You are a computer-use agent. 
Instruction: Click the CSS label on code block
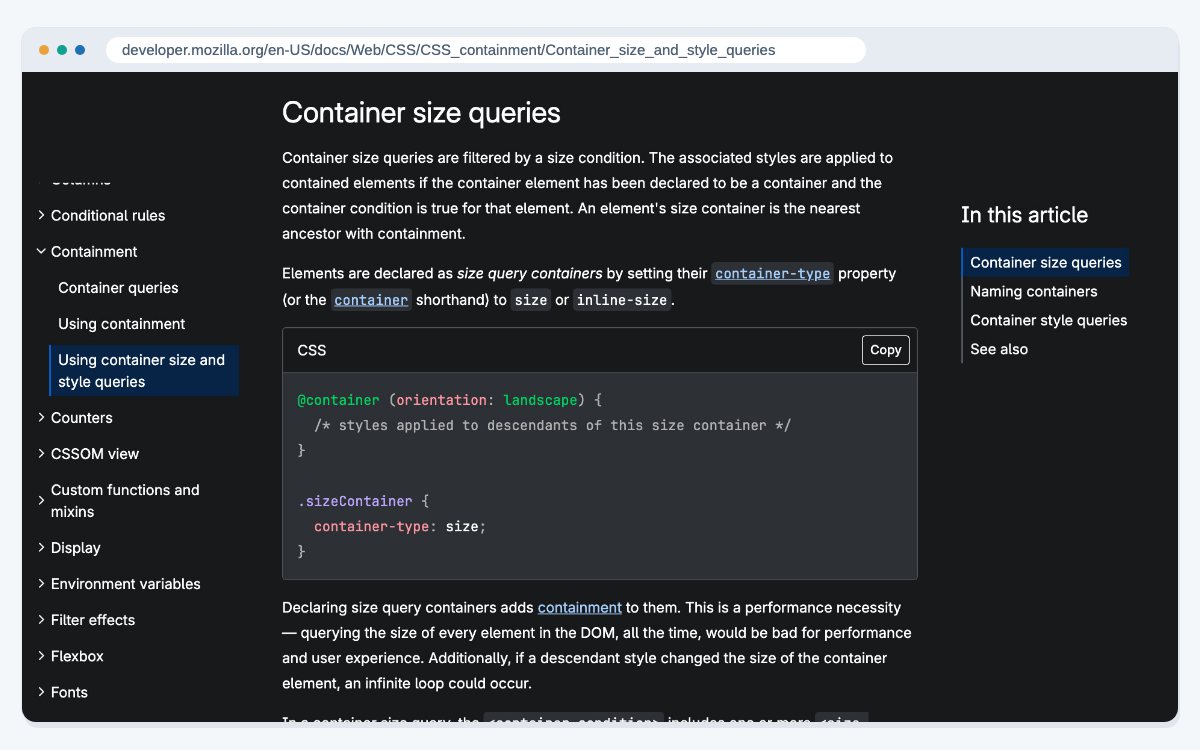point(312,350)
